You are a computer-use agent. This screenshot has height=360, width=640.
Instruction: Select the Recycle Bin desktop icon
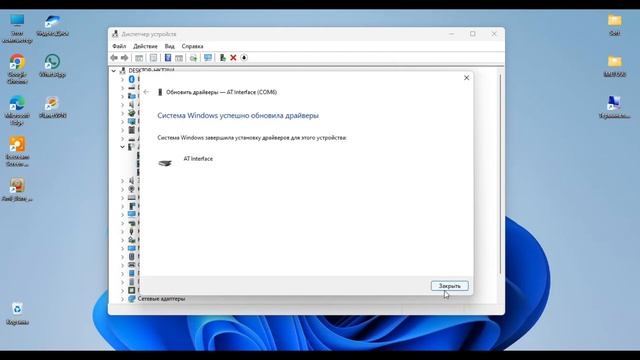17,313
